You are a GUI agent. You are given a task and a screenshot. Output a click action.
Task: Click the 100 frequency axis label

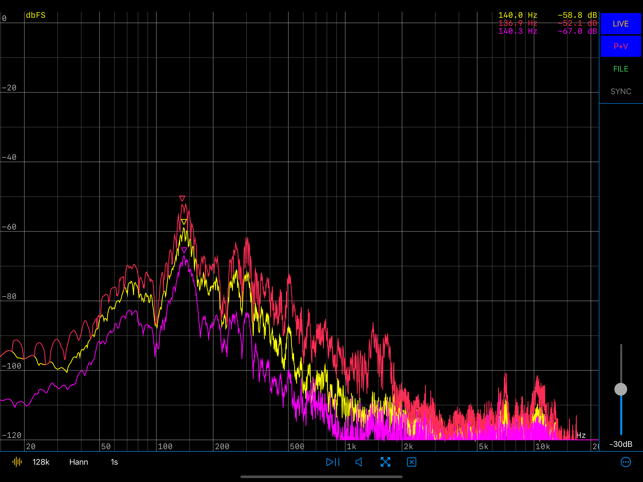pos(165,446)
